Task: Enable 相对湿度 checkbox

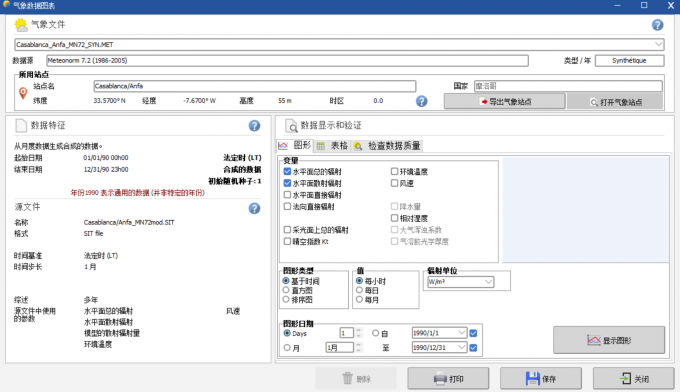Action: pyautogui.click(x=394, y=218)
